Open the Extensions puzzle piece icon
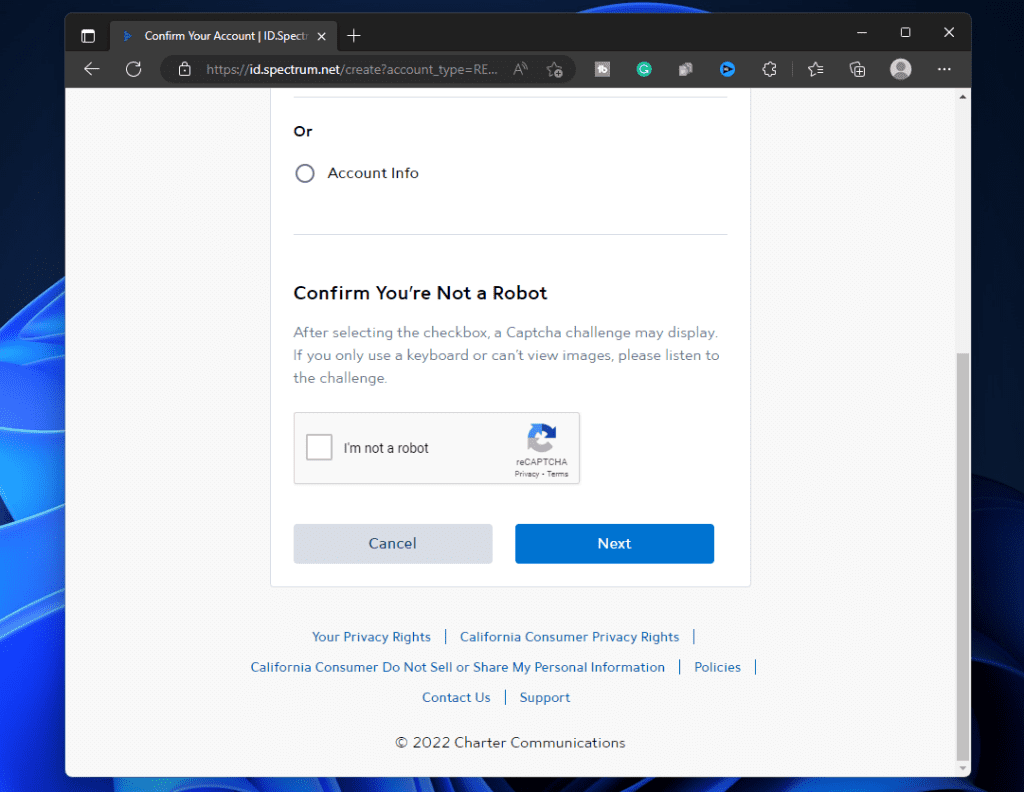 pyautogui.click(x=769, y=69)
